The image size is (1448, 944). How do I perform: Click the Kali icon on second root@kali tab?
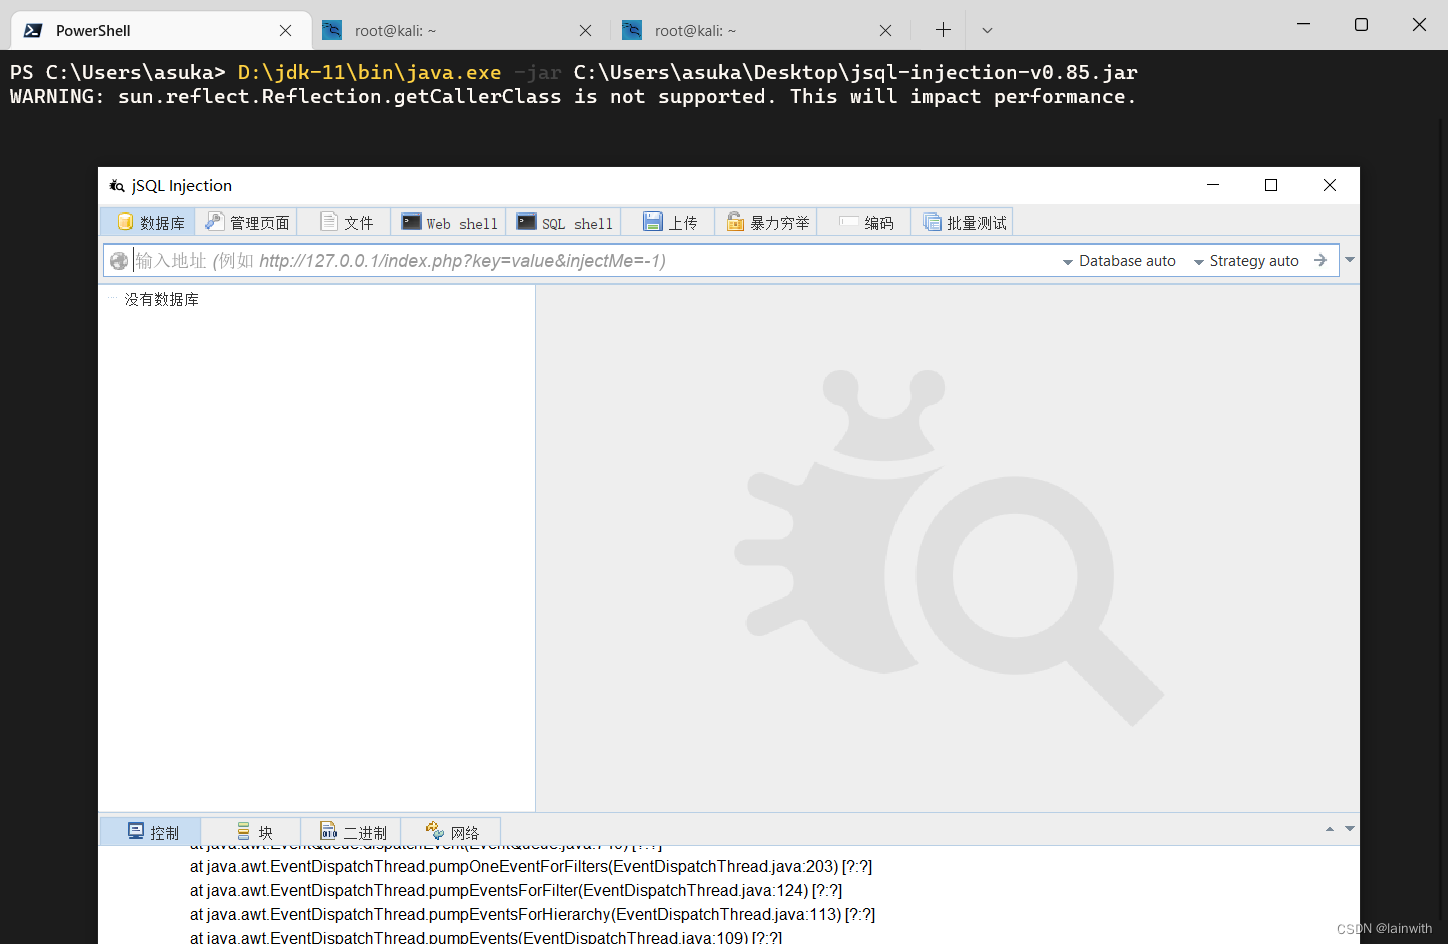(x=632, y=30)
